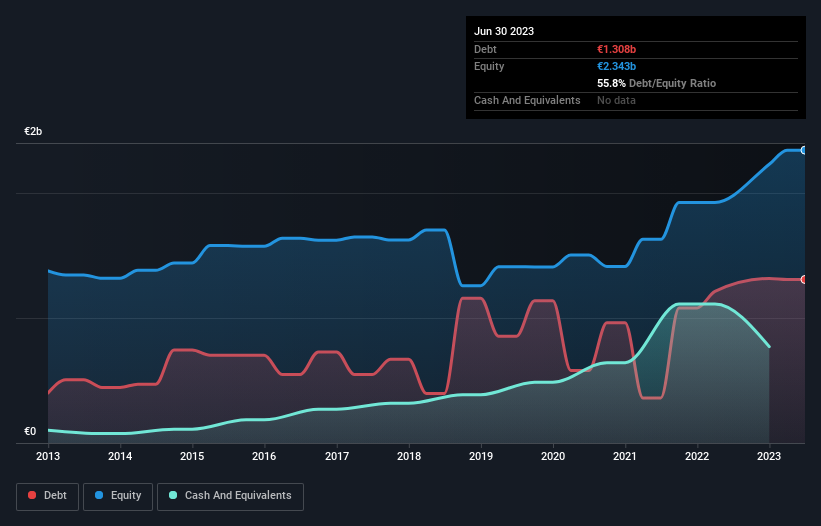Click the Equity row label in tooltip

(489, 66)
